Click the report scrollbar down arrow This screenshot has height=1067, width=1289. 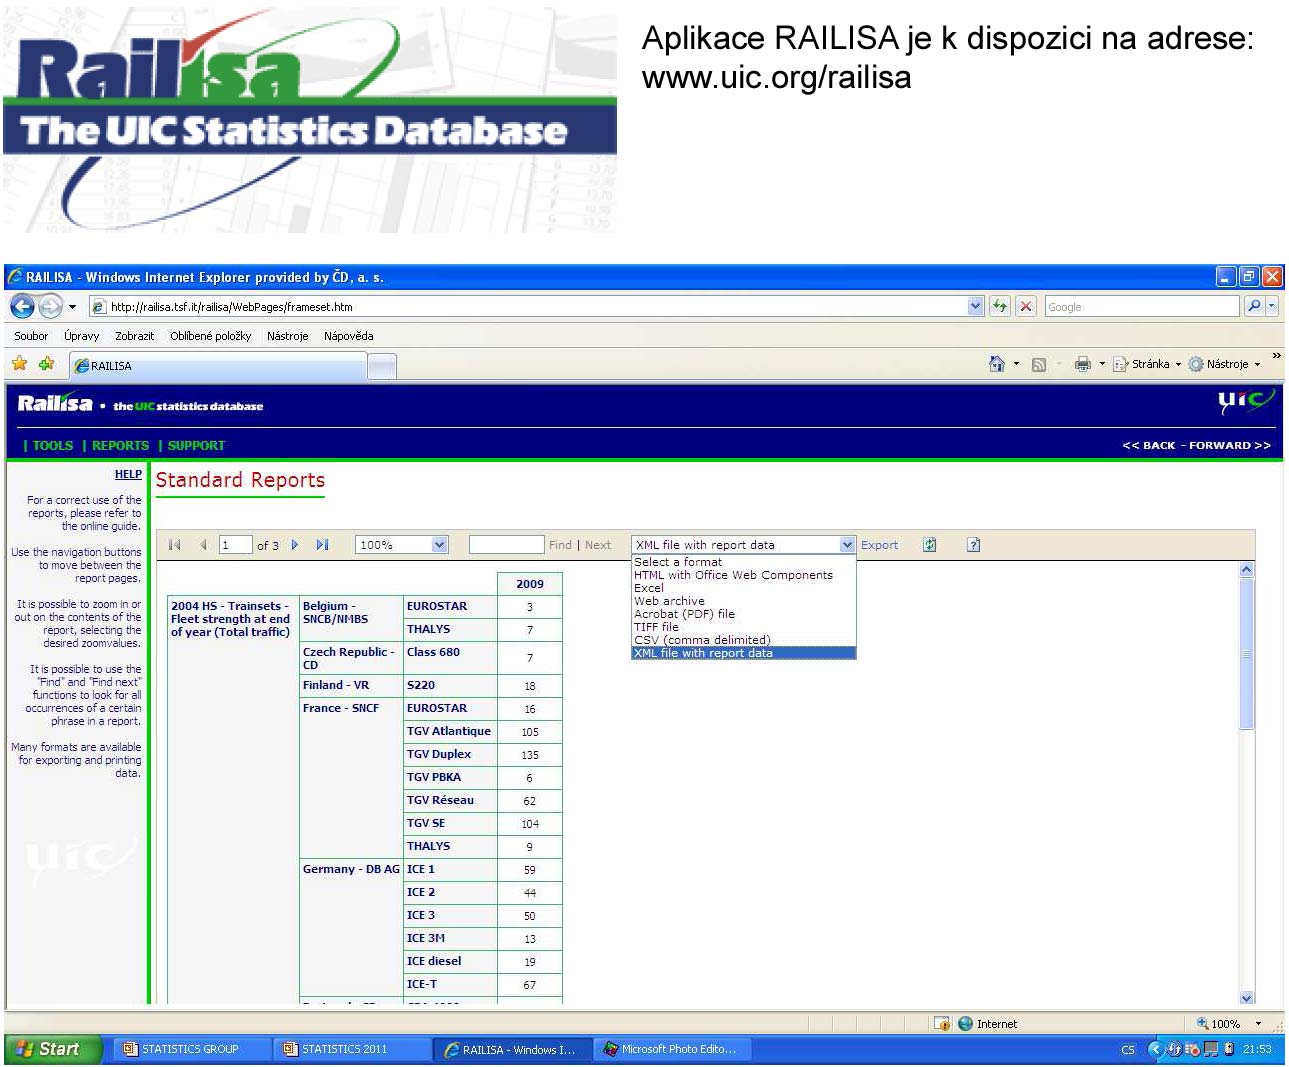tap(1246, 997)
